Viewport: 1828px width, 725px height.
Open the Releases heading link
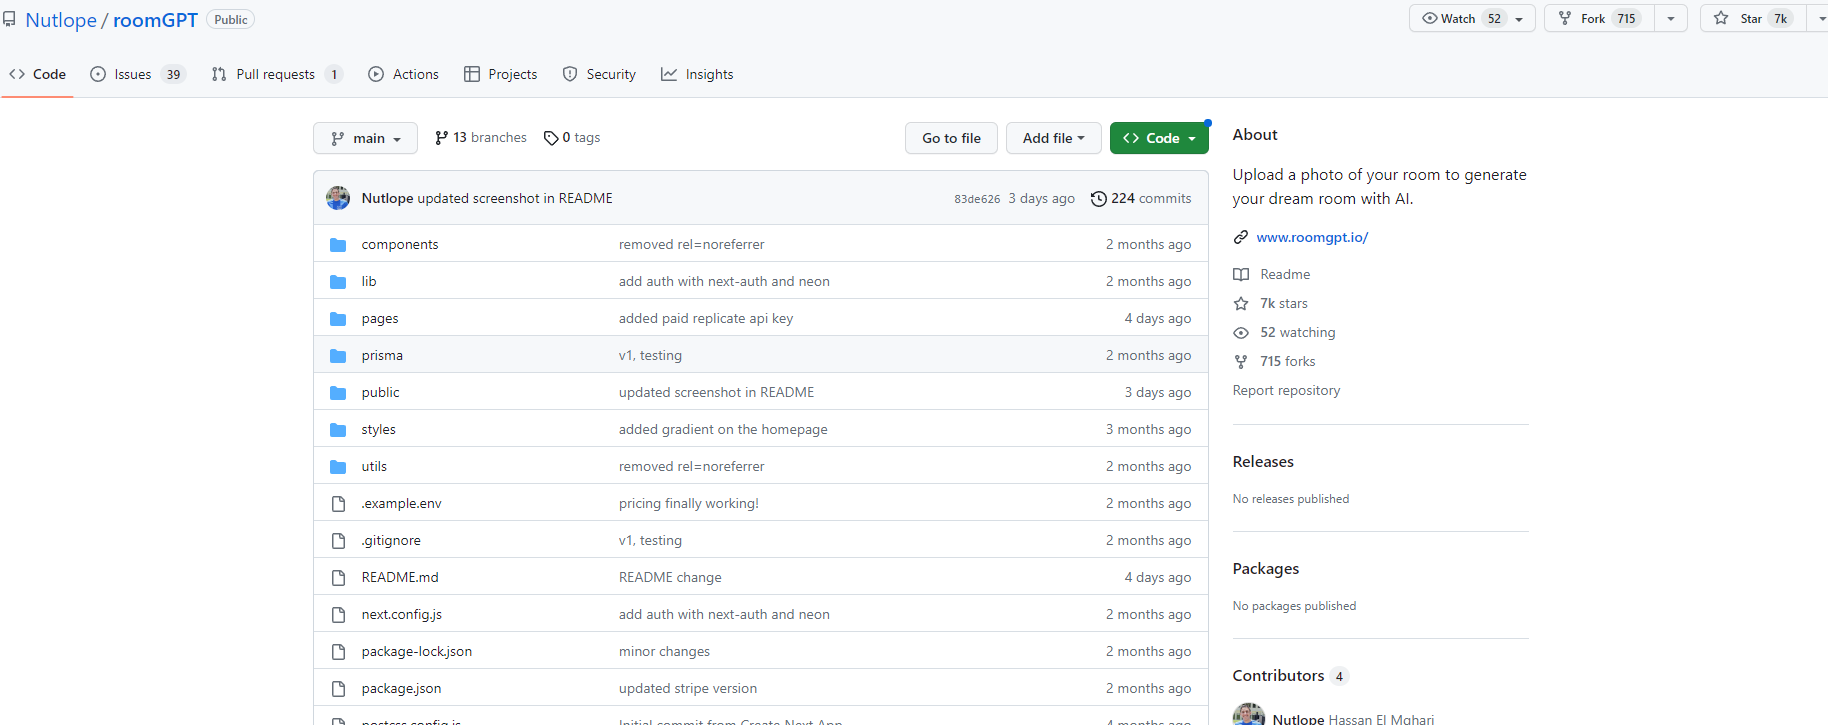(1263, 461)
